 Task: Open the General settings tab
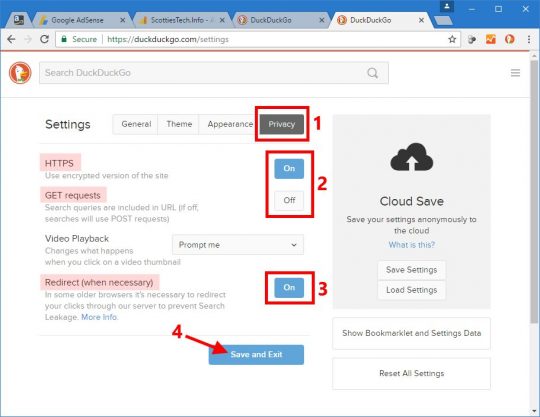point(136,124)
